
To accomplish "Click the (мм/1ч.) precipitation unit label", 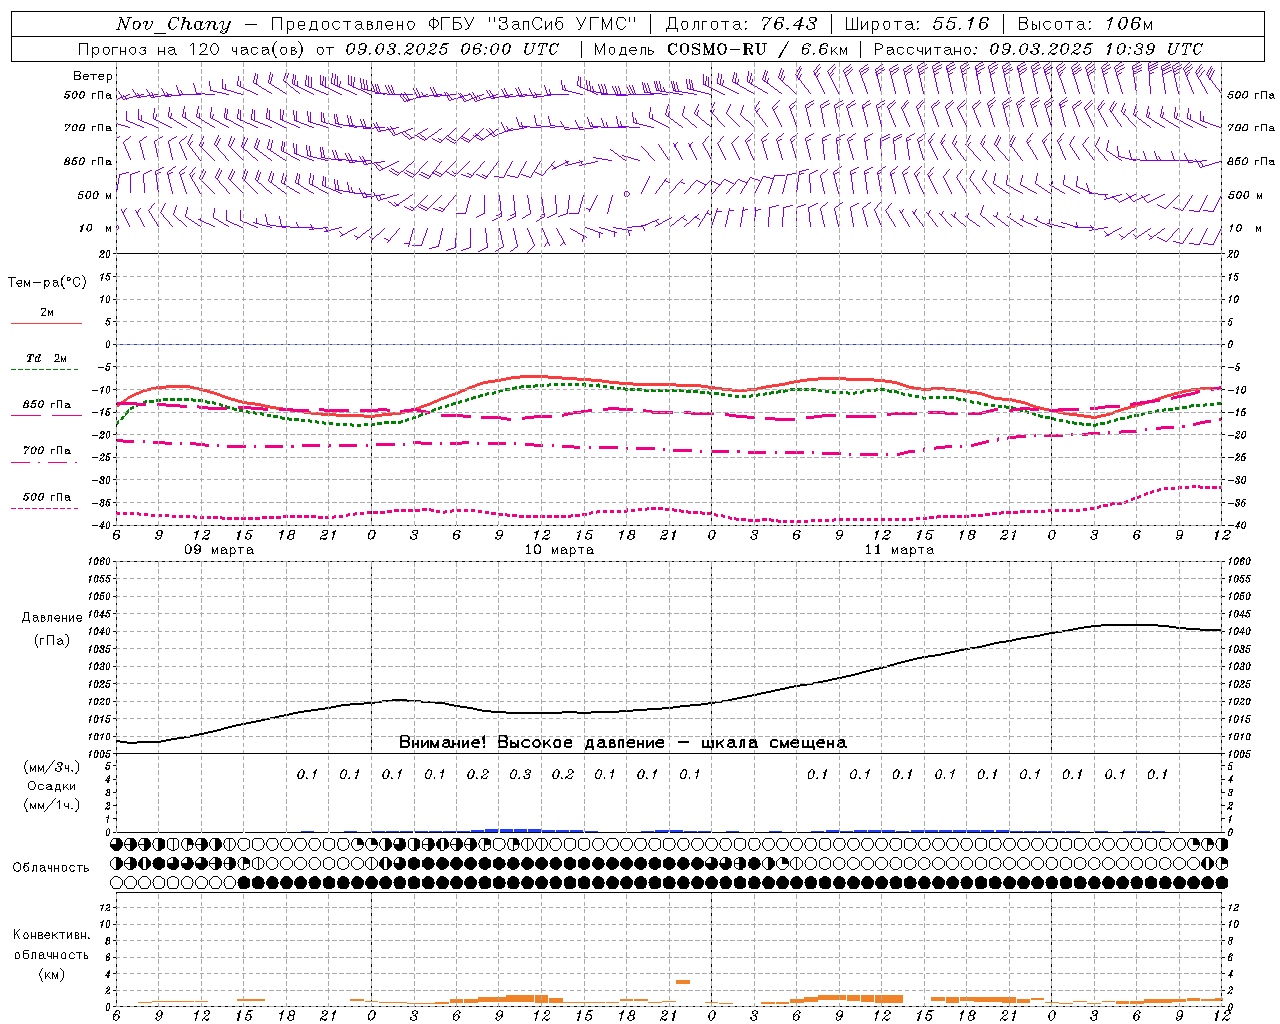I will [x=52, y=805].
